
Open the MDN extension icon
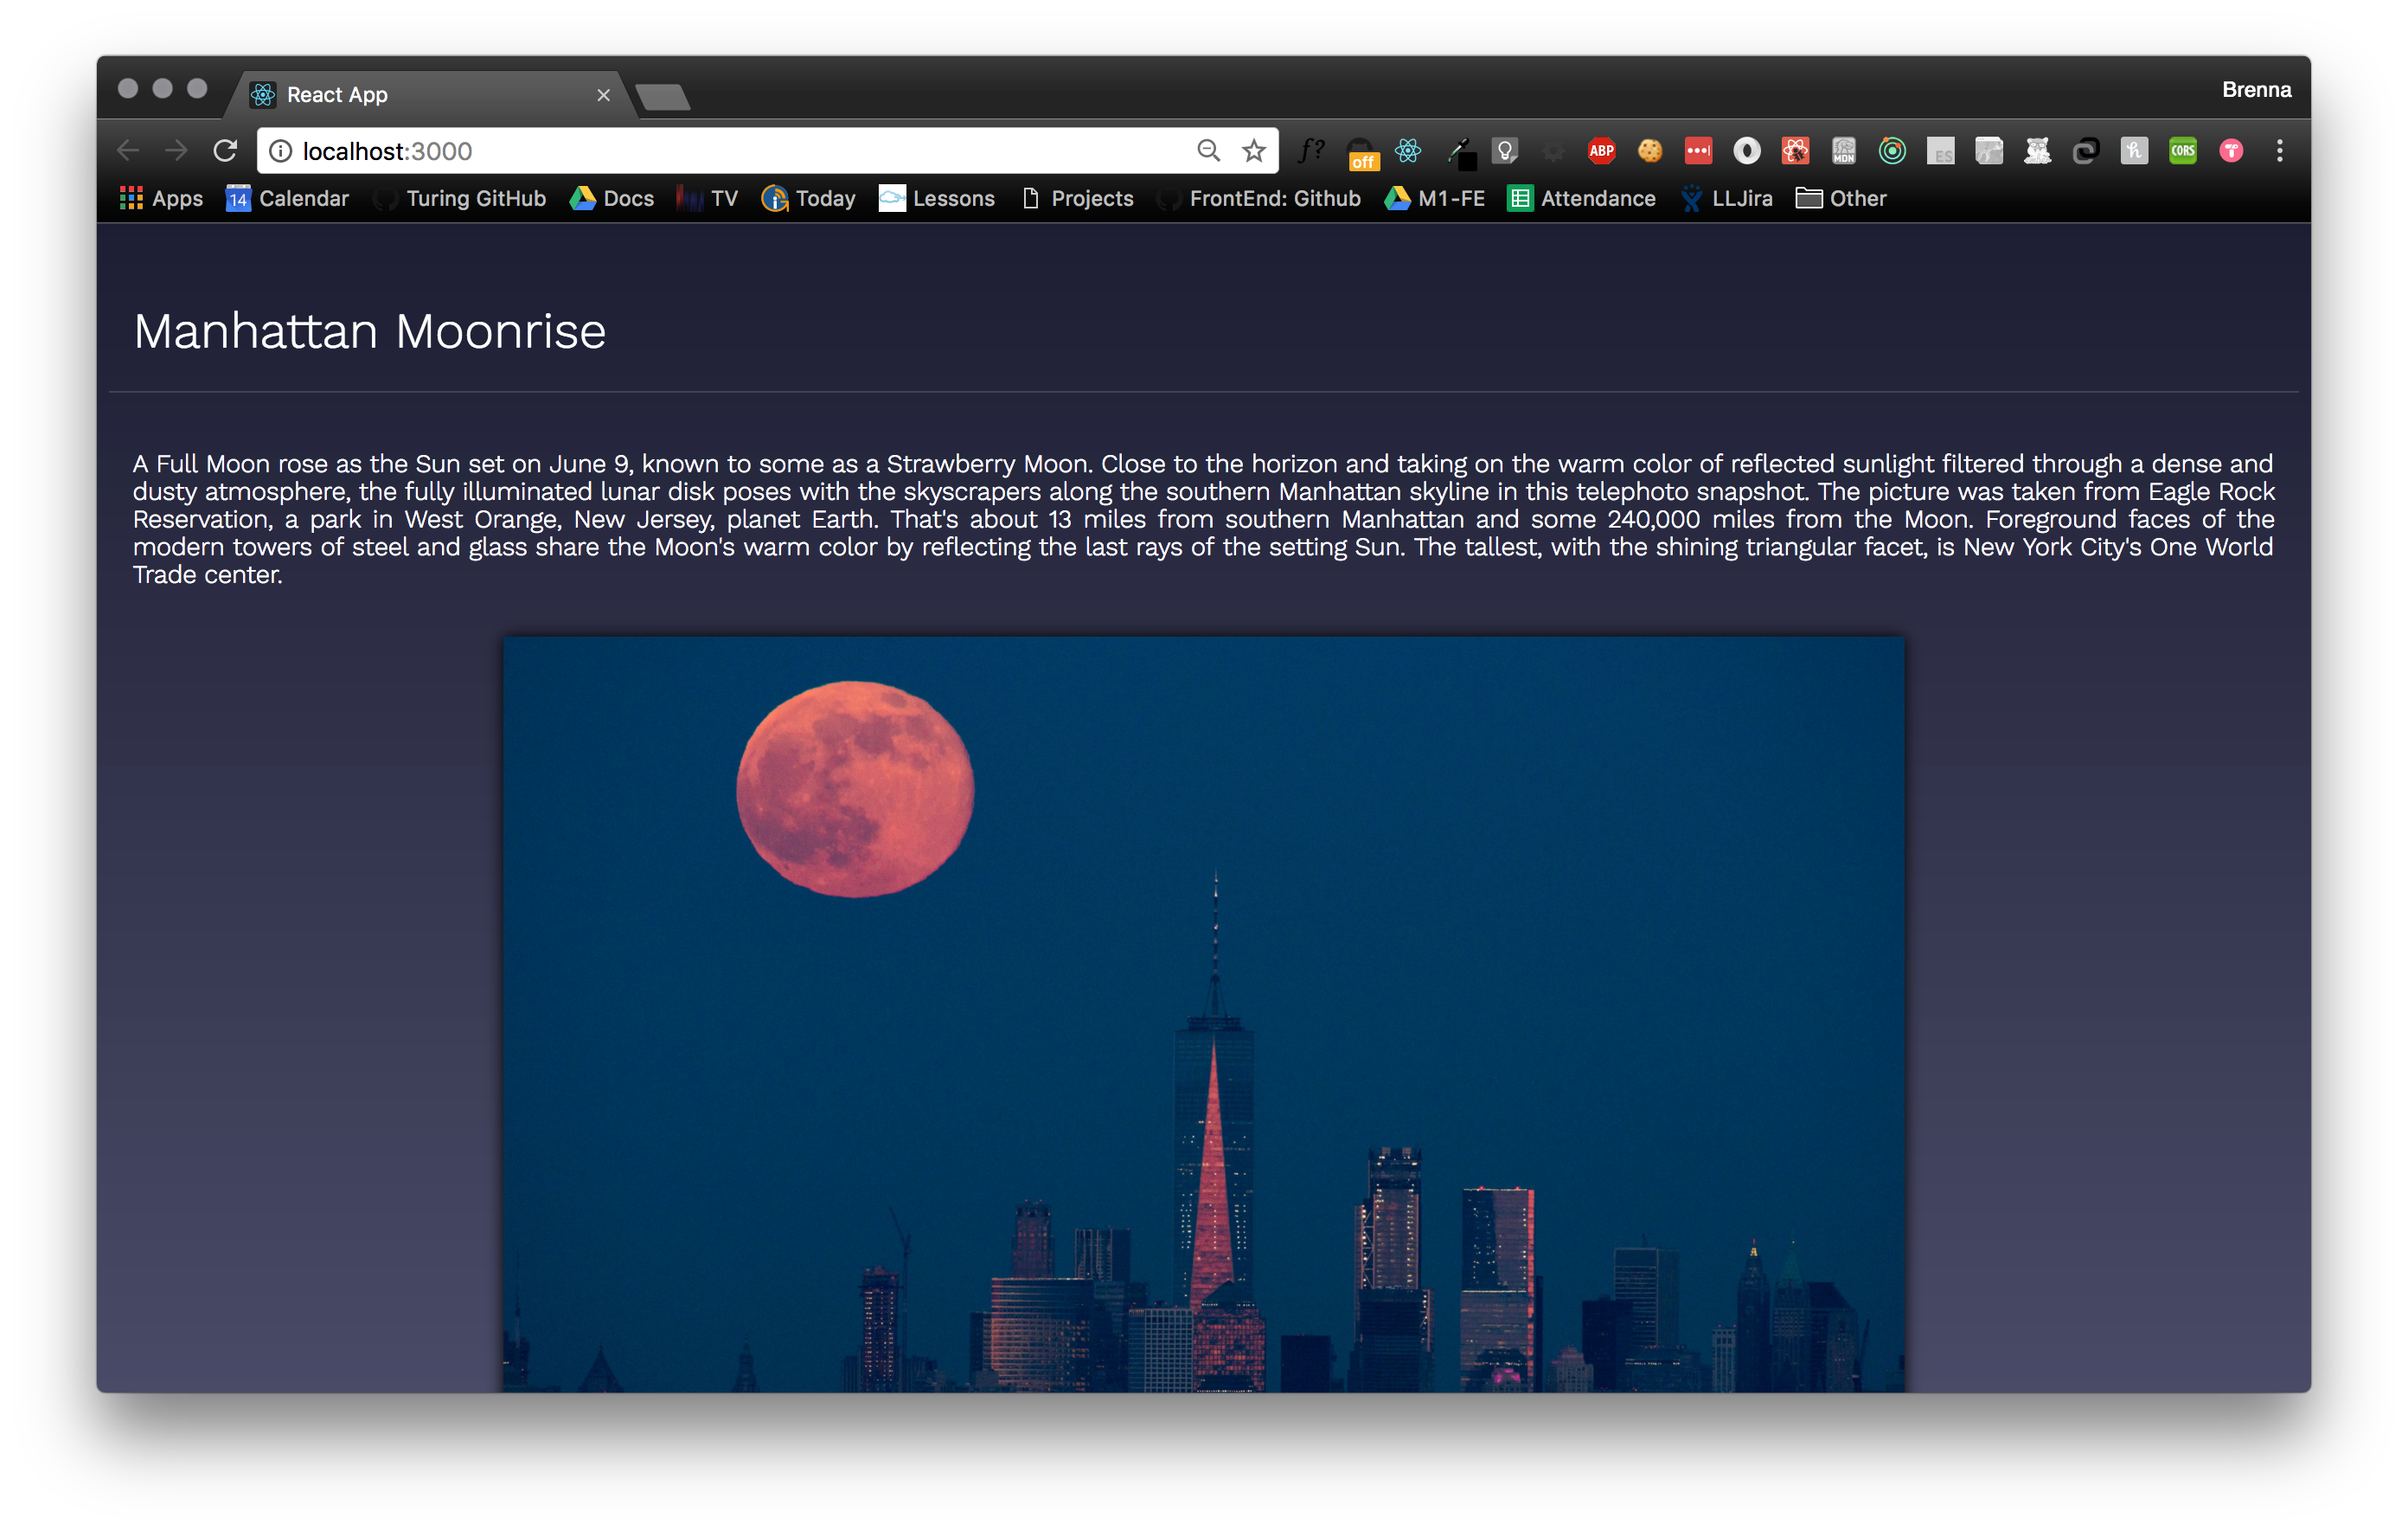[1843, 151]
